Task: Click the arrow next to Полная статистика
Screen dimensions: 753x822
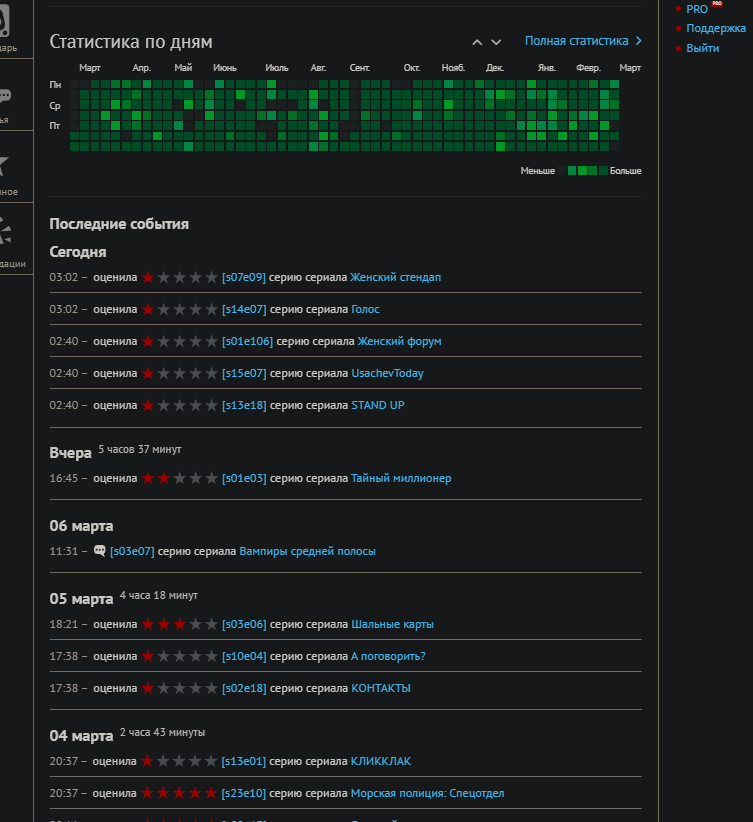Action: pos(639,41)
